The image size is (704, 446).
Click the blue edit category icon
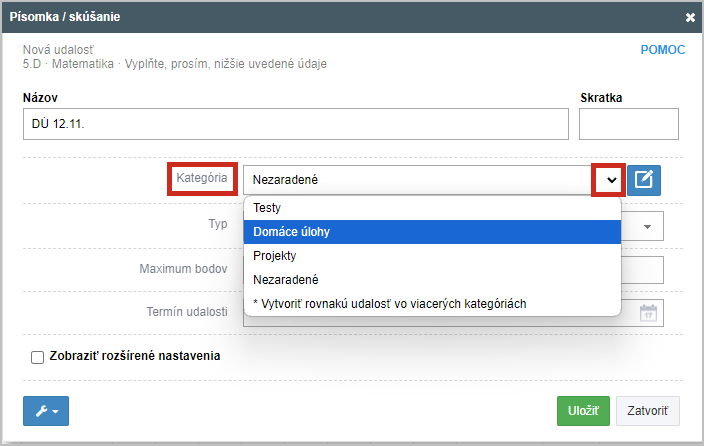[x=643, y=180]
